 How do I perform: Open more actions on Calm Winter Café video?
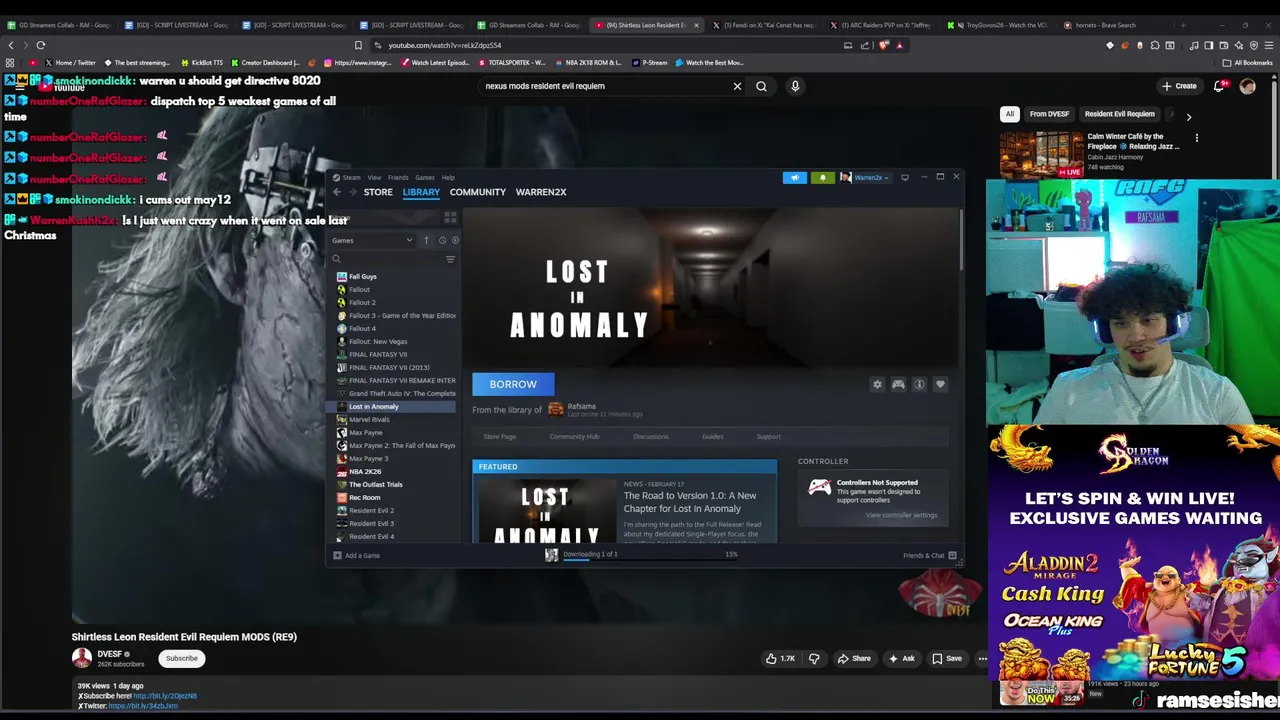point(1196,138)
